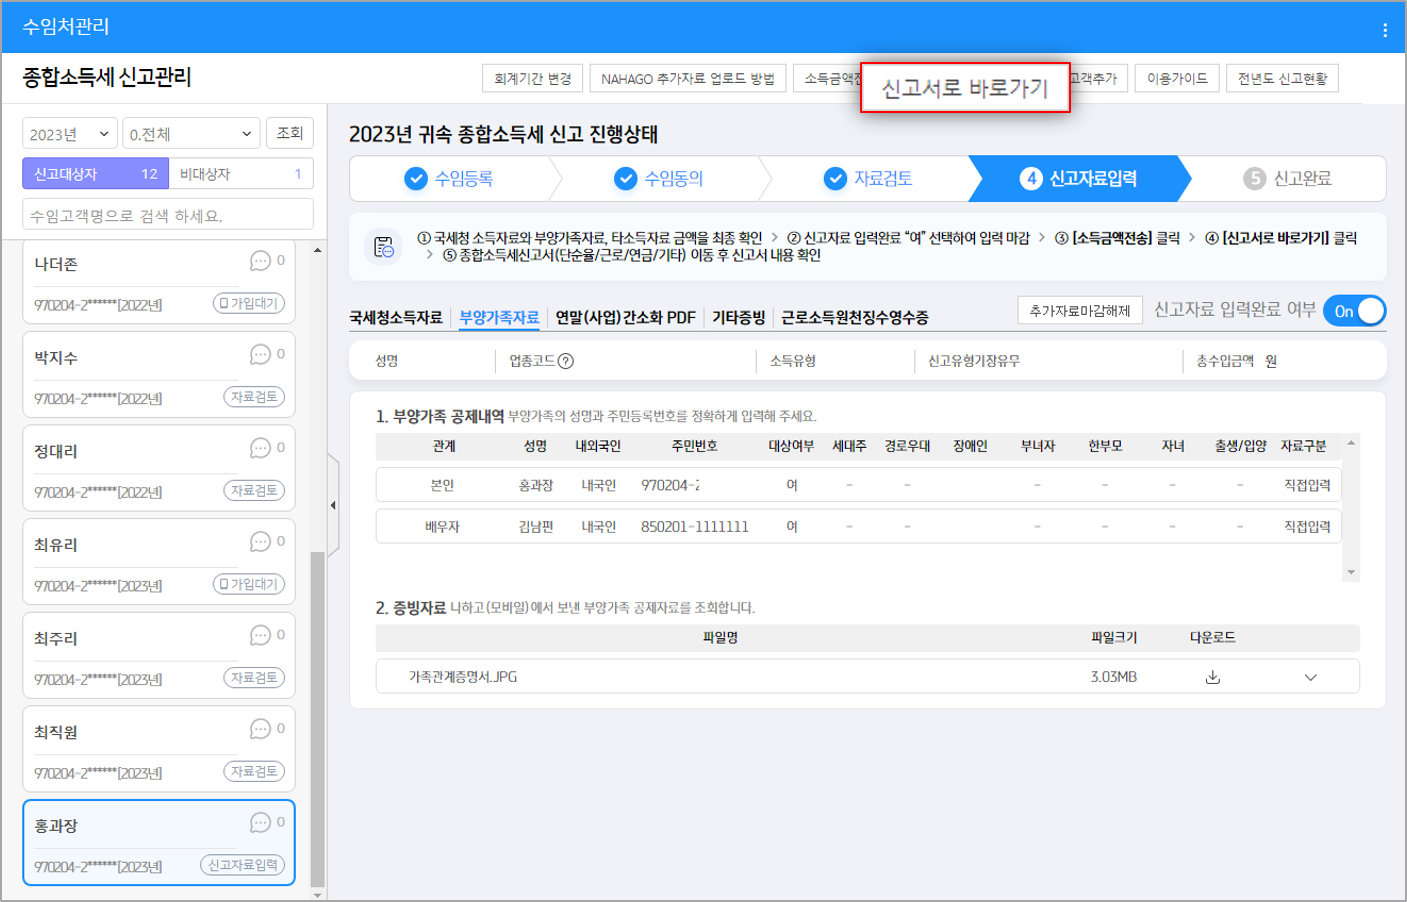
Task: Open the kebab menu in the header
Action: point(1384,30)
